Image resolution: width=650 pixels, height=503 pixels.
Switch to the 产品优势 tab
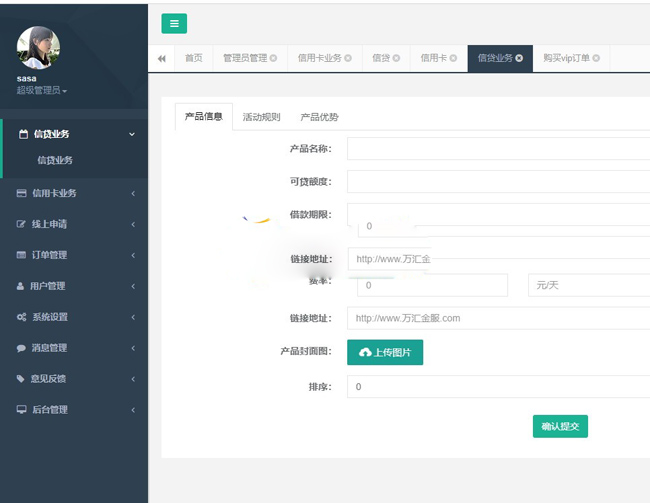pos(319,117)
